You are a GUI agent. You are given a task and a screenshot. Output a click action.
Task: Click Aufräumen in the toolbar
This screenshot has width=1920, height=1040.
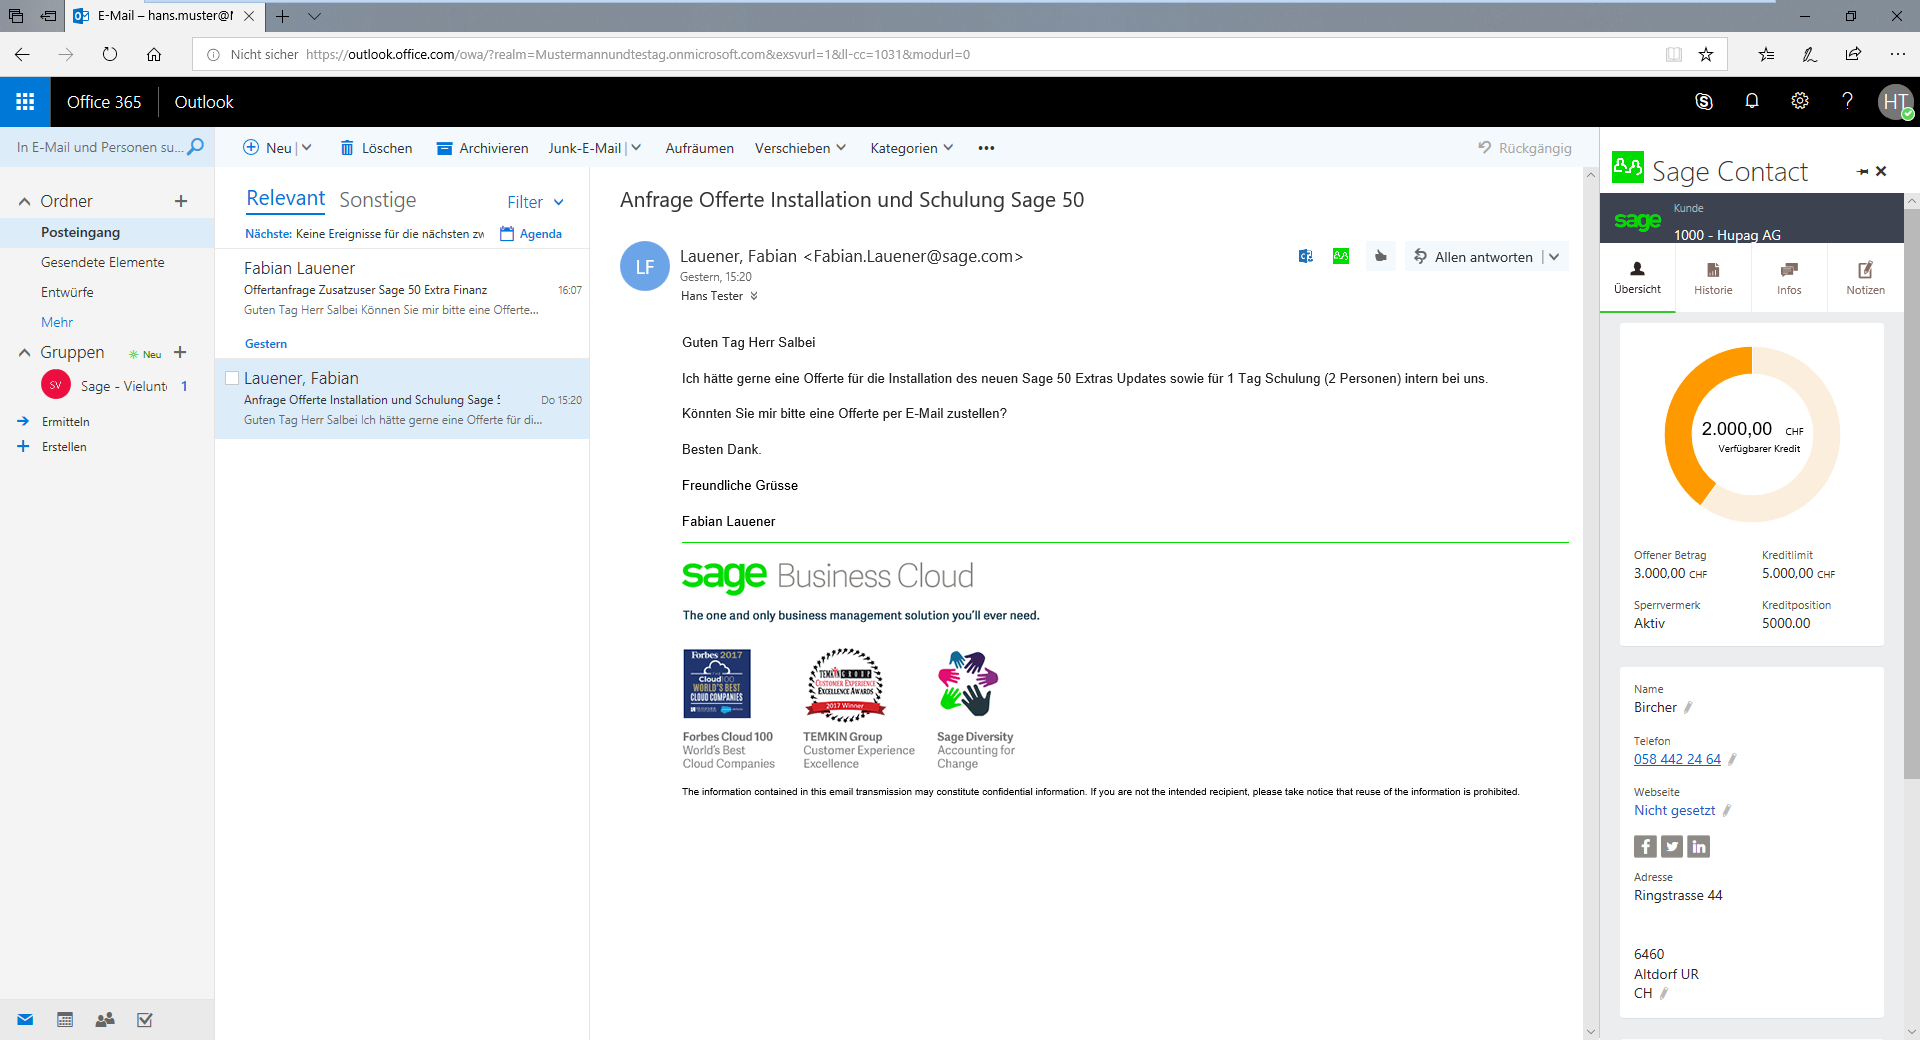click(699, 148)
